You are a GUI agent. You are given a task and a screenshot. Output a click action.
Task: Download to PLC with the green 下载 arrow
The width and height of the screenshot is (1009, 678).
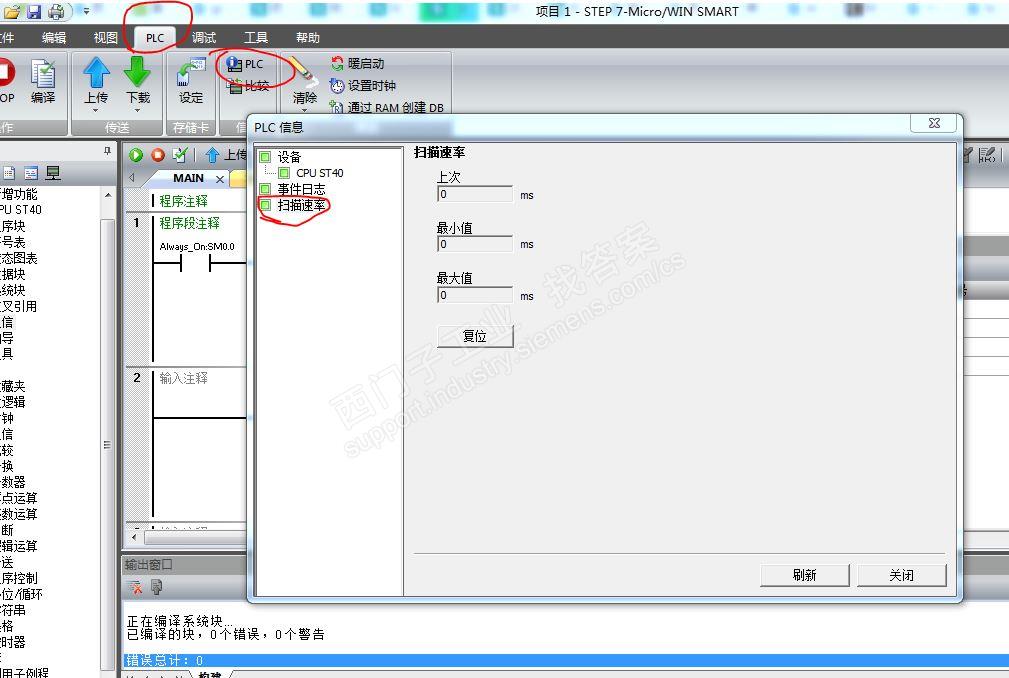pos(137,73)
